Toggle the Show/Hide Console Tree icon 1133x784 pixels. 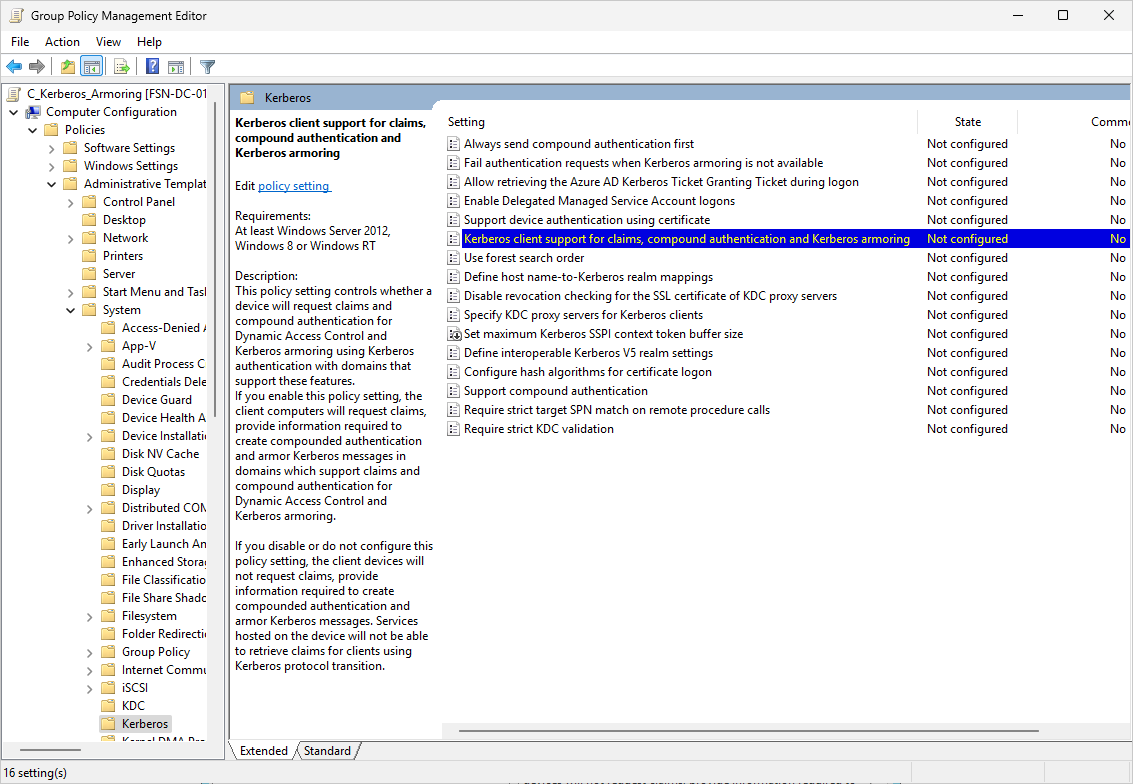pos(92,67)
